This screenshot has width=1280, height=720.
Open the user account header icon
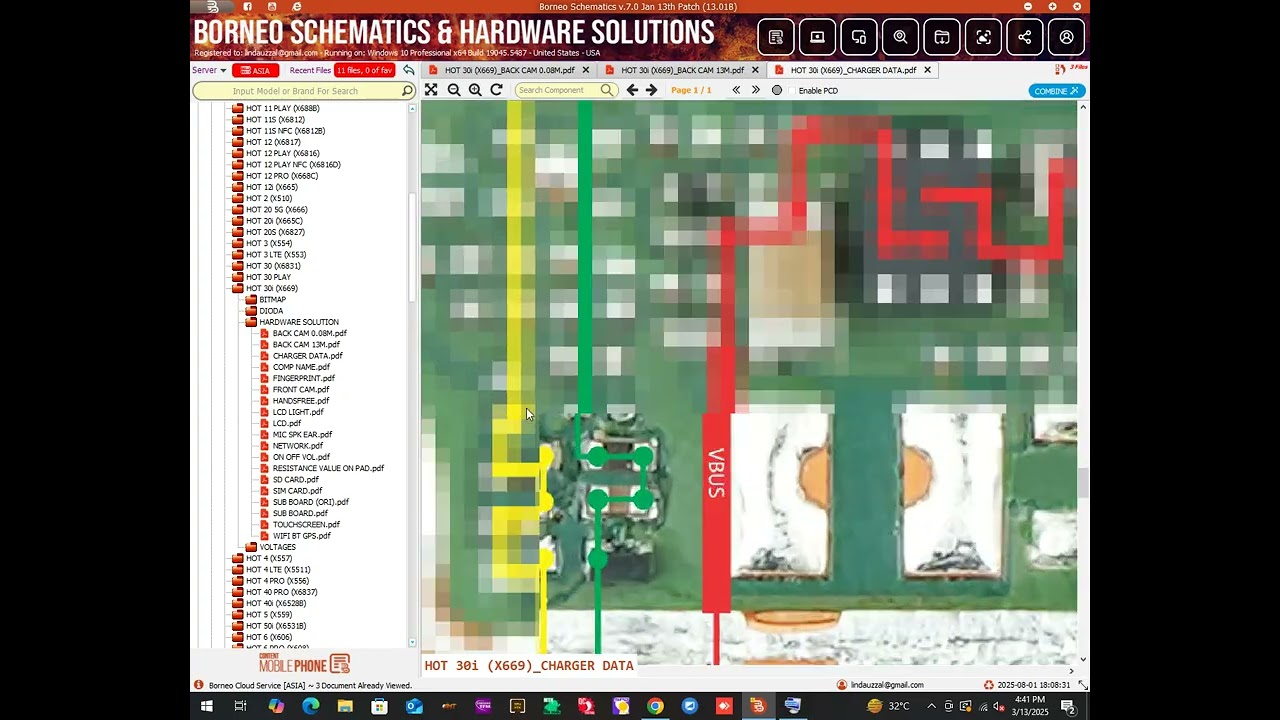[1067, 37]
